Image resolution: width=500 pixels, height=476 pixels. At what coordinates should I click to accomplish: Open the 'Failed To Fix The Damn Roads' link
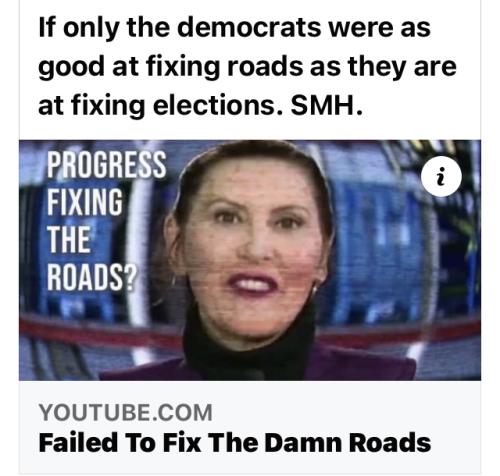[x=235, y=442]
